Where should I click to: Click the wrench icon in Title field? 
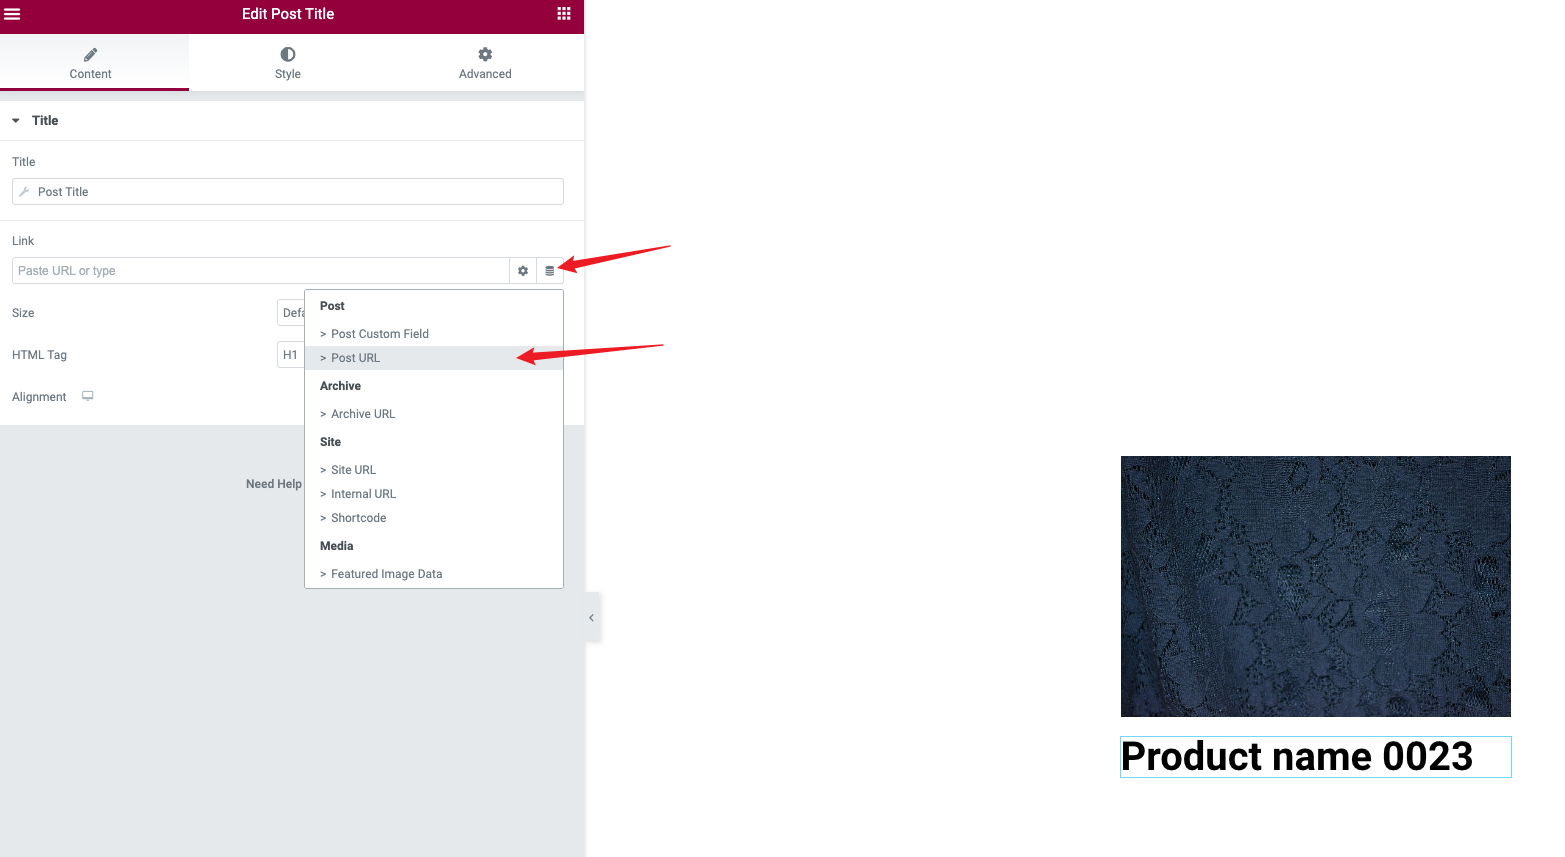pyautogui.click(x=25, y=192)
